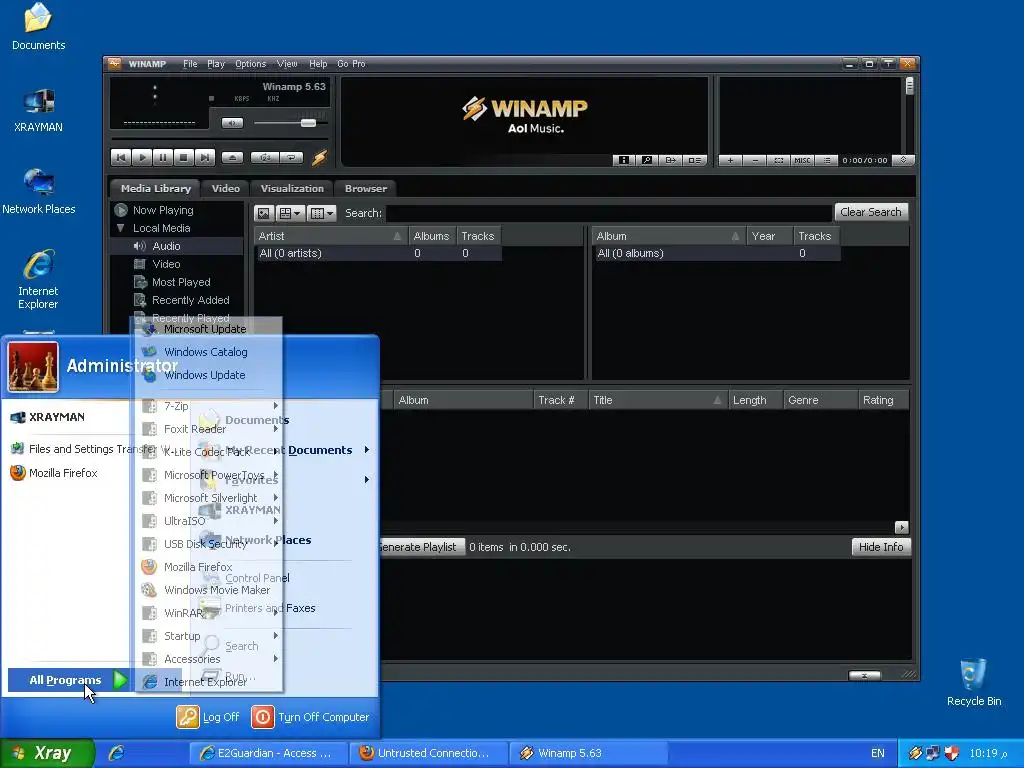
Task: Select the Media Library tab
Action: [155, 188]
